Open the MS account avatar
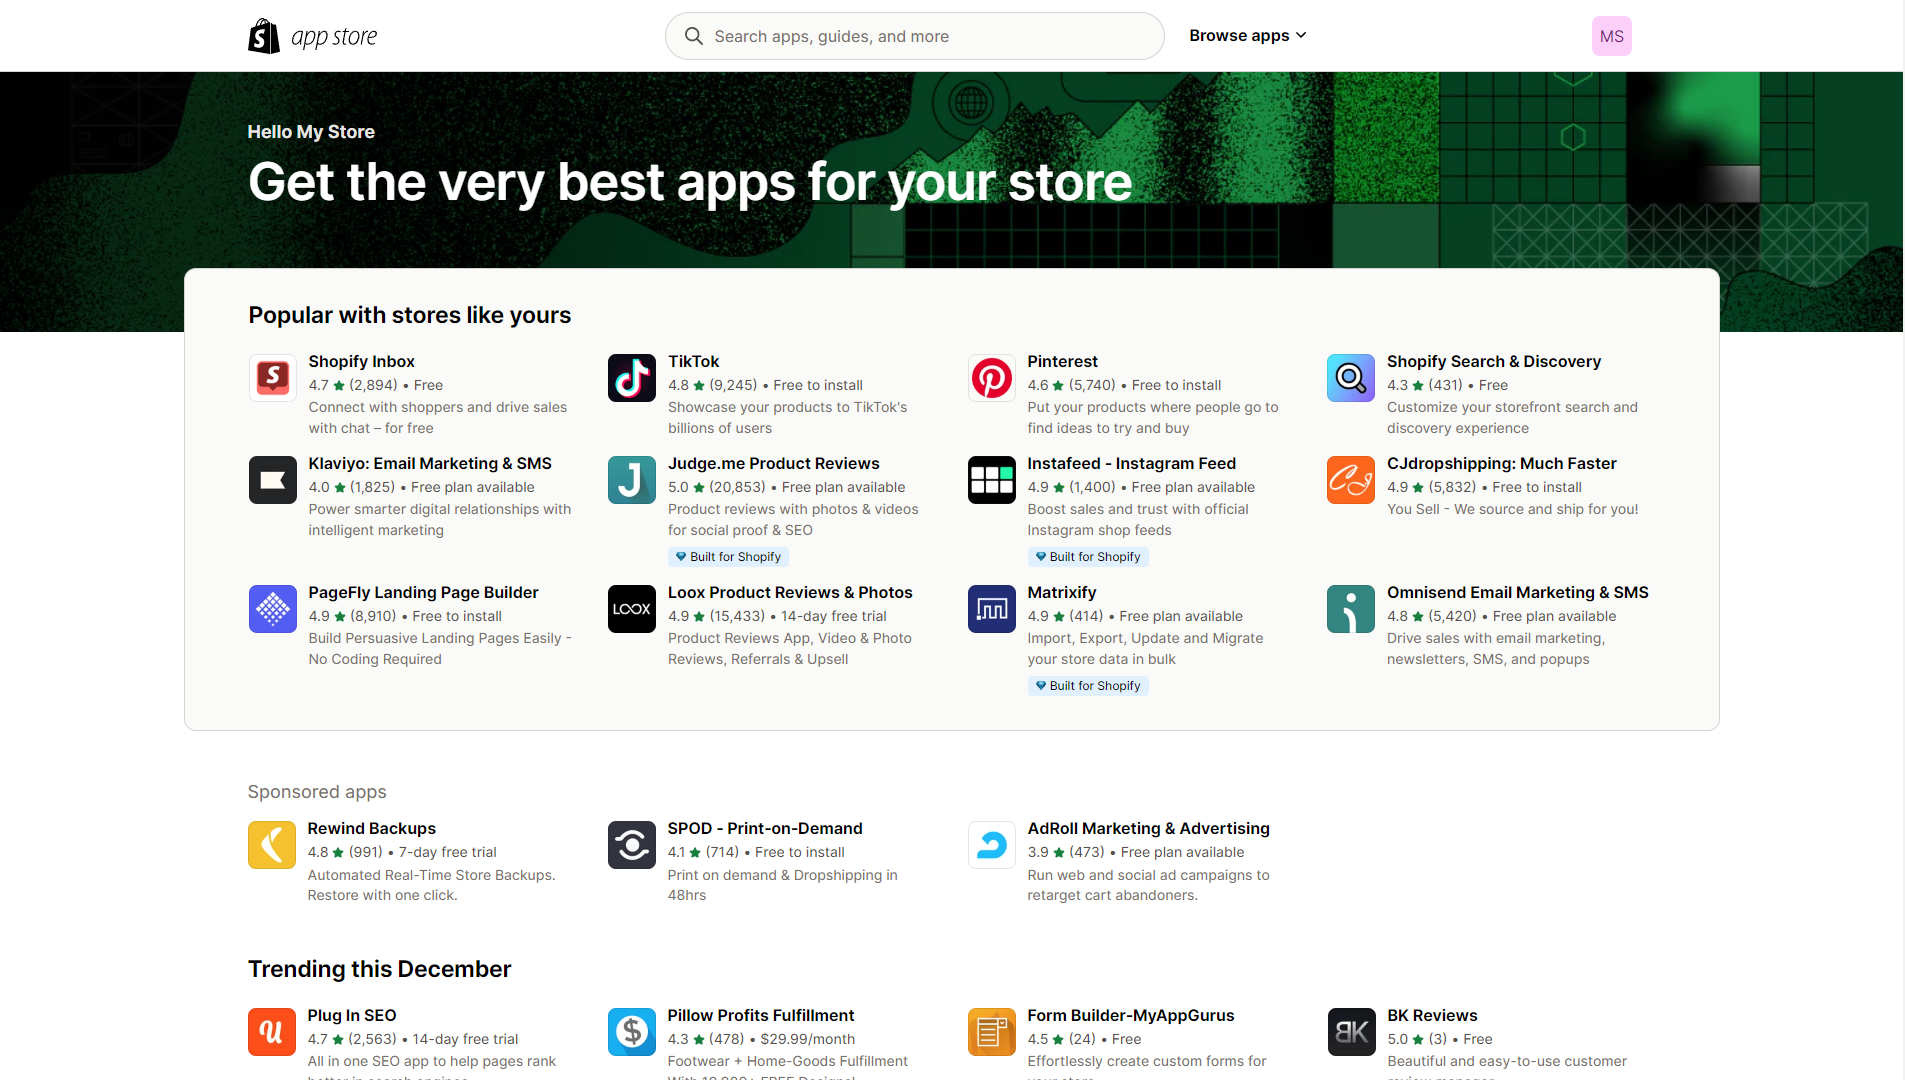 click(1612, 36)
